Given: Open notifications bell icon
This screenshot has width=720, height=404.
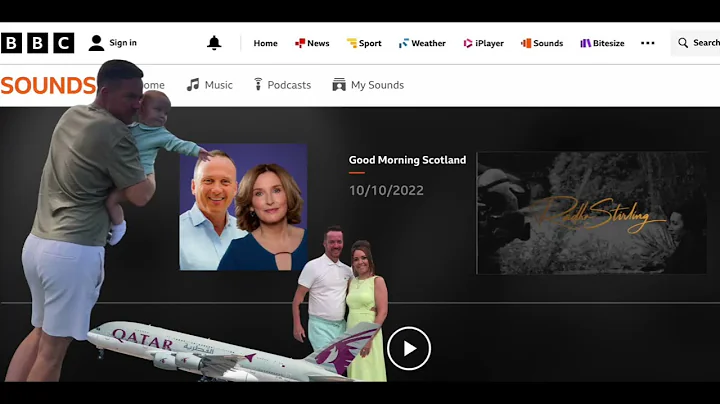Looking at the screenshot, I should (214, 43).
